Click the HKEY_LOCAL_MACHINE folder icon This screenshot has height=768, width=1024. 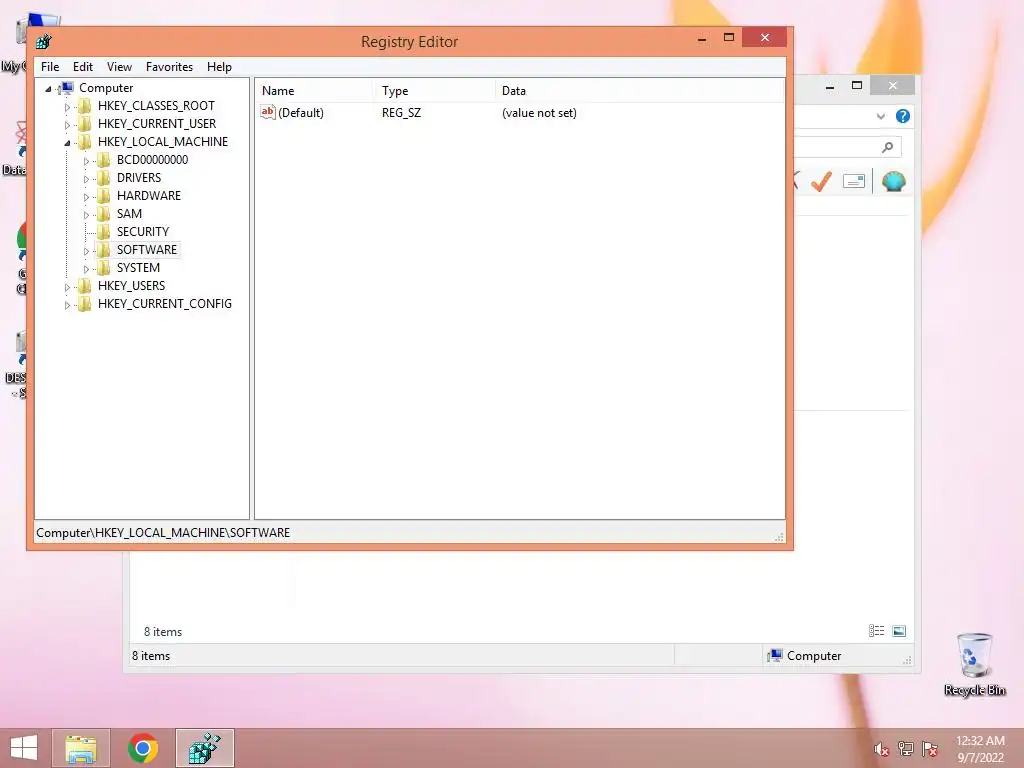tap(84, 142)
